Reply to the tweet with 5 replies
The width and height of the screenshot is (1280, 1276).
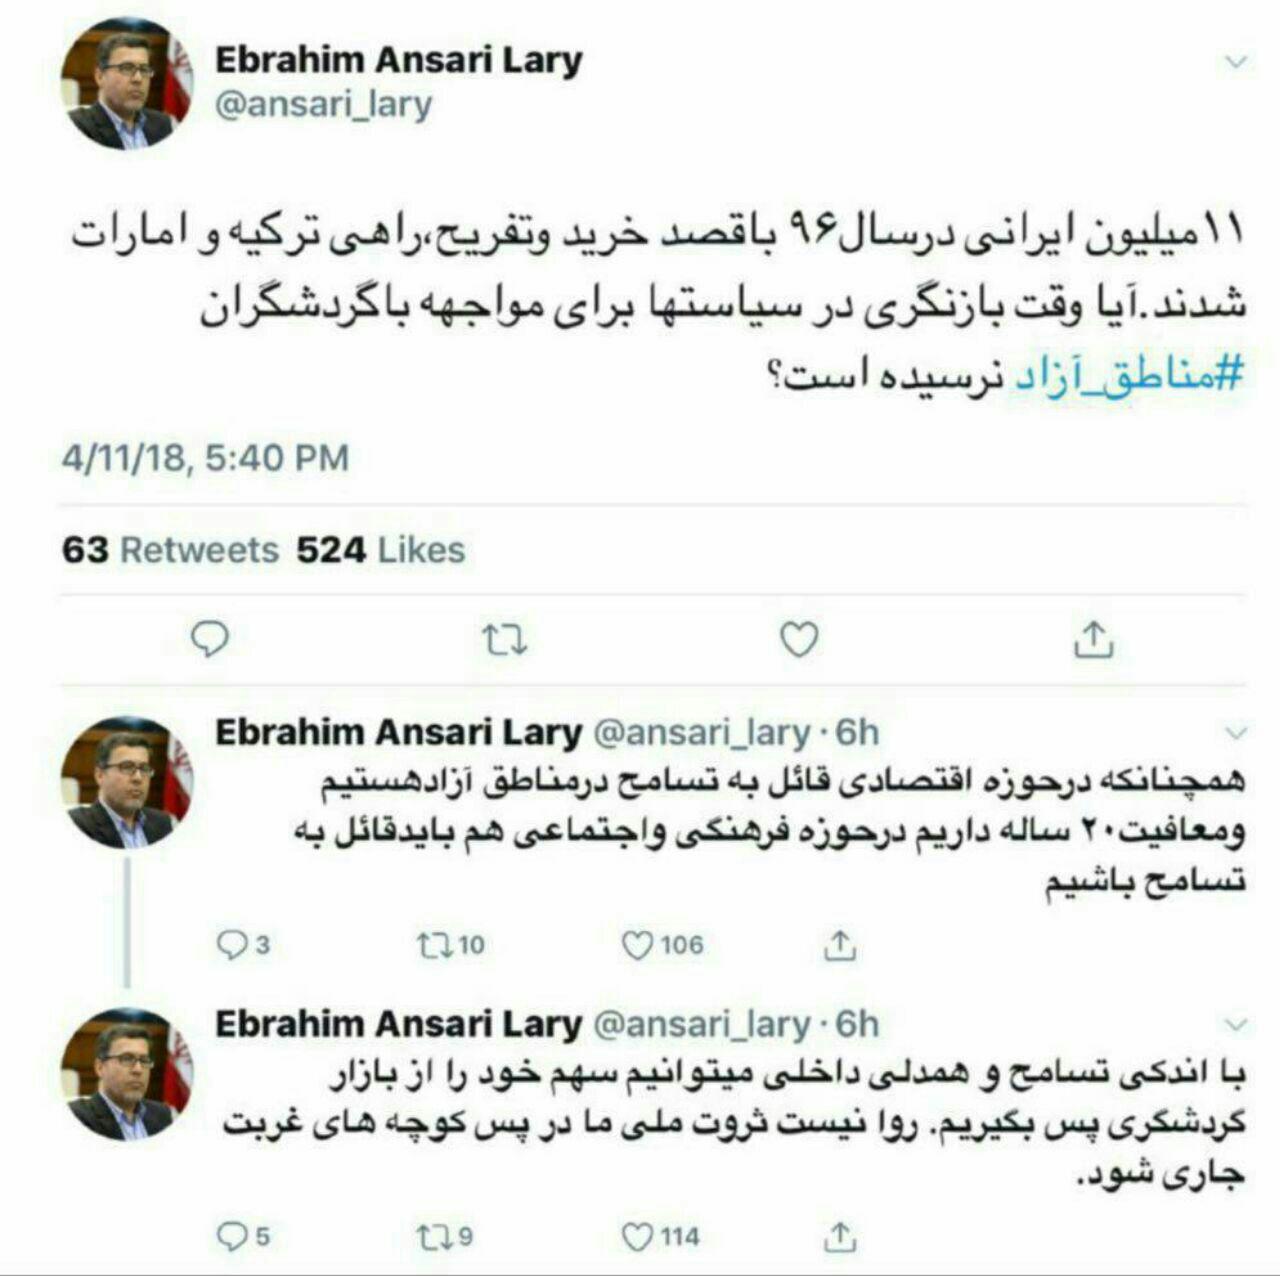244,1237
